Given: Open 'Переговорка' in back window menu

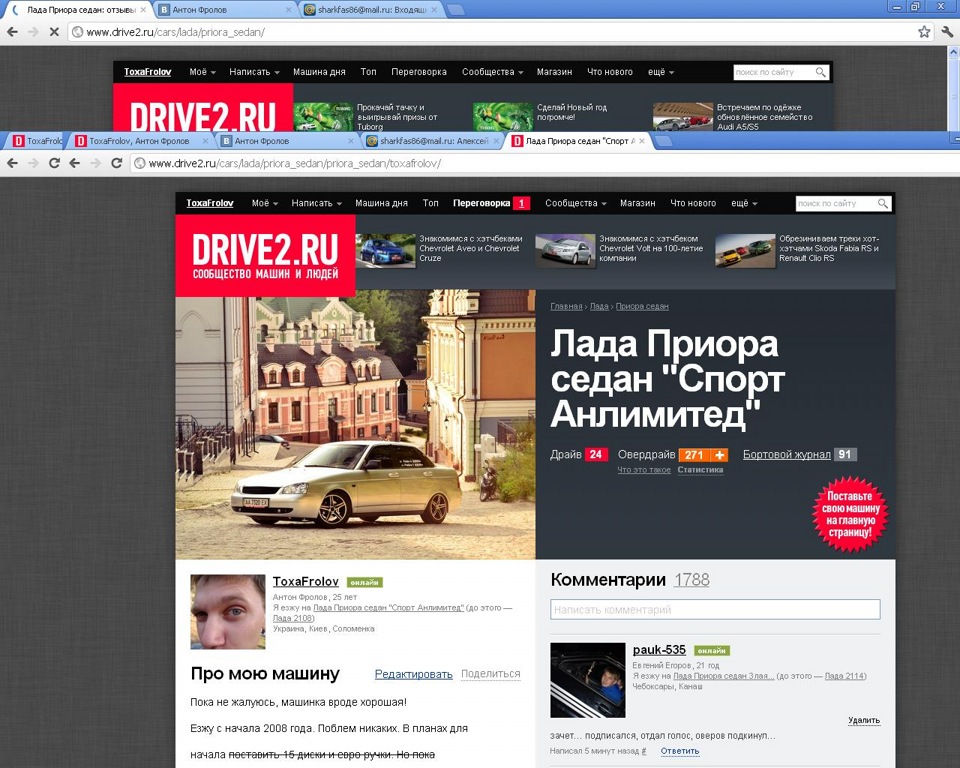Looking at the screenshot, I should point(419,72).
